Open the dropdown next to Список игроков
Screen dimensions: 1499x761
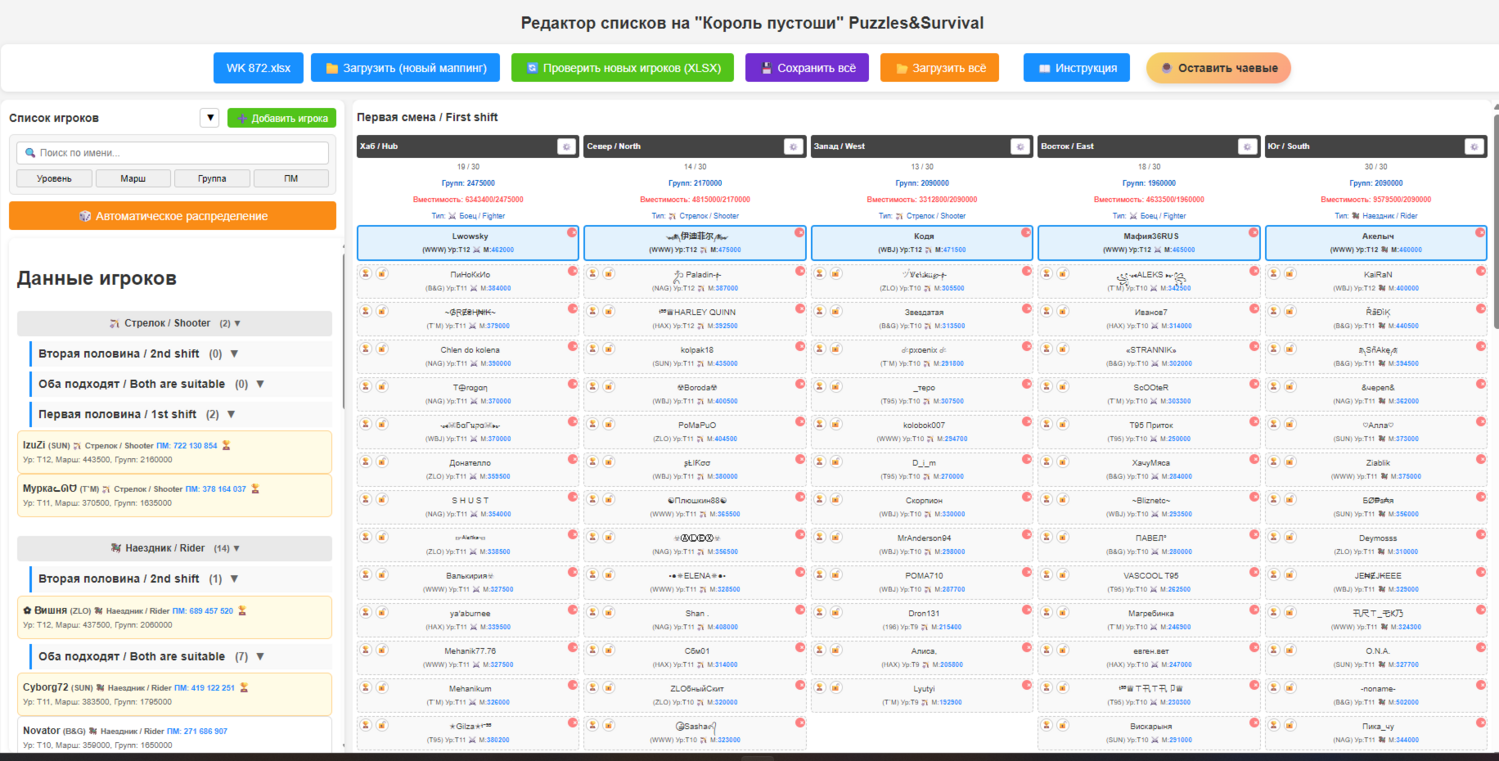[x=209, y=118]
